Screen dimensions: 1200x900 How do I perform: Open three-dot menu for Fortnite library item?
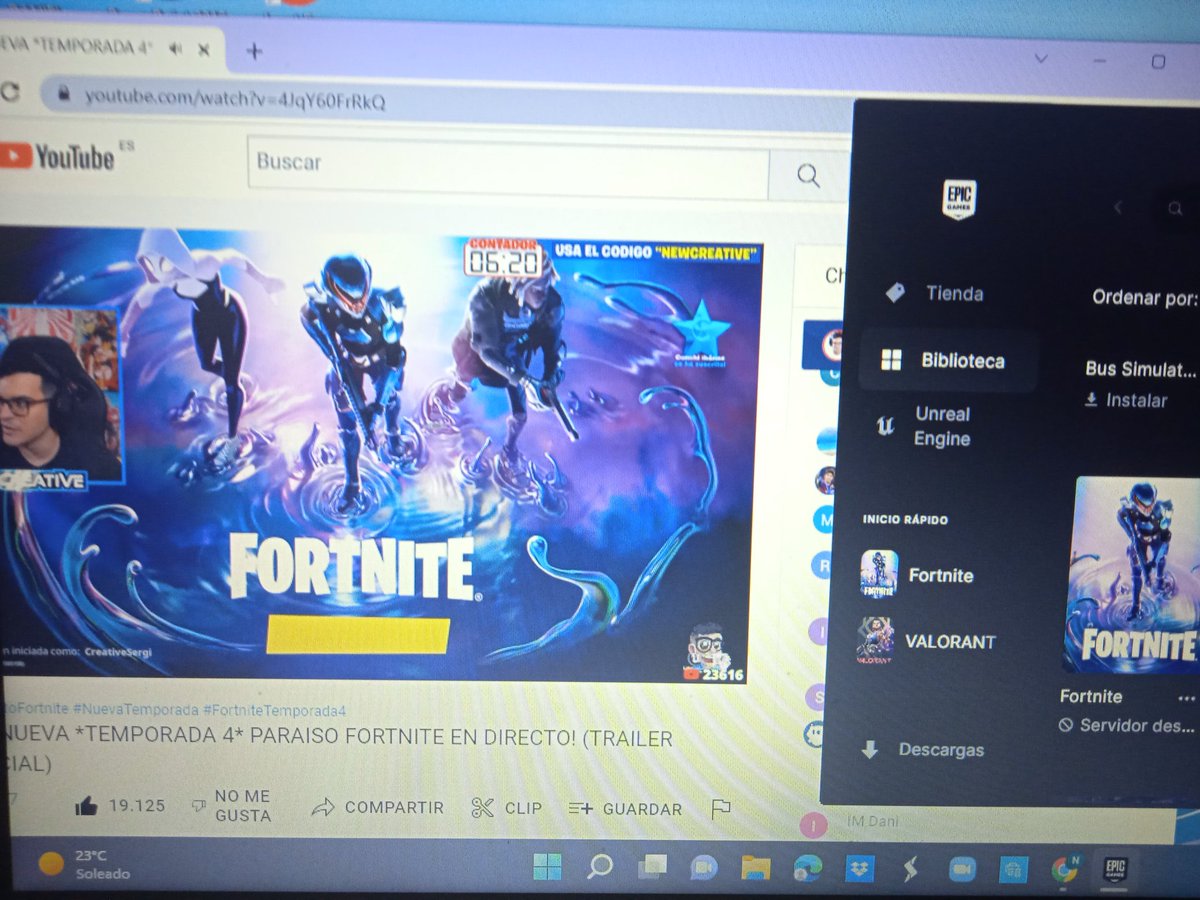pyautogui.click(x=1186, y=698)
